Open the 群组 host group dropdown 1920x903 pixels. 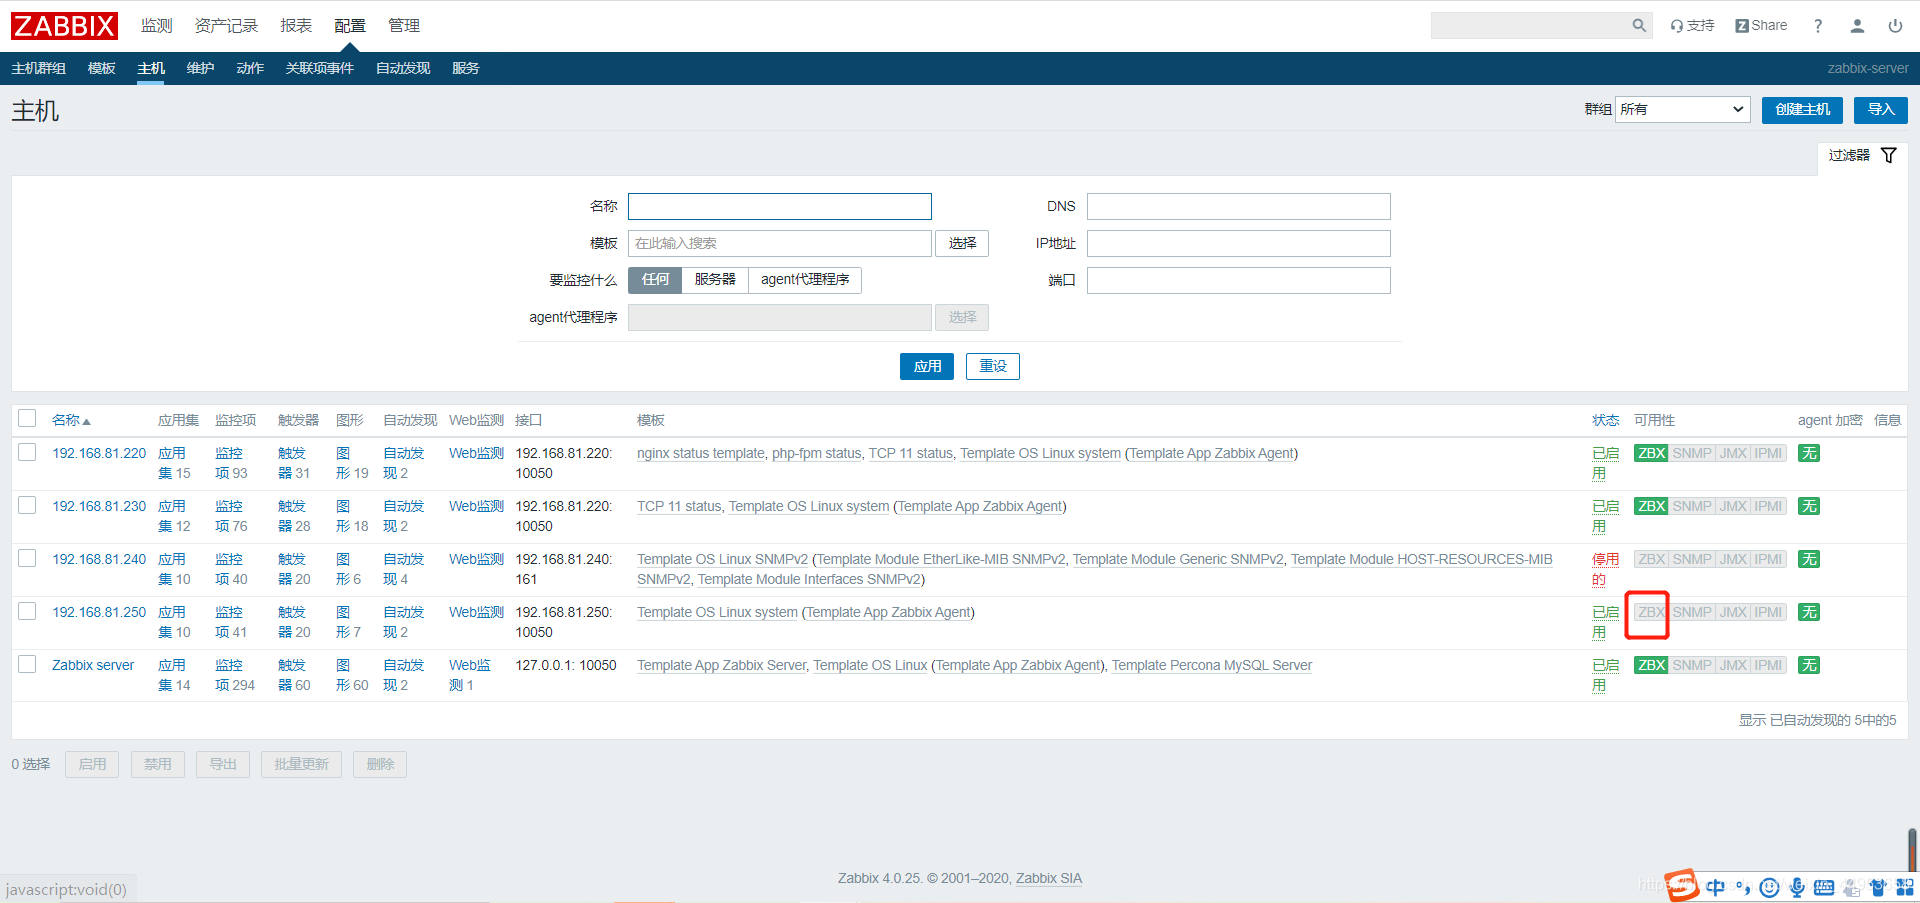click(x=1683, y=109)
